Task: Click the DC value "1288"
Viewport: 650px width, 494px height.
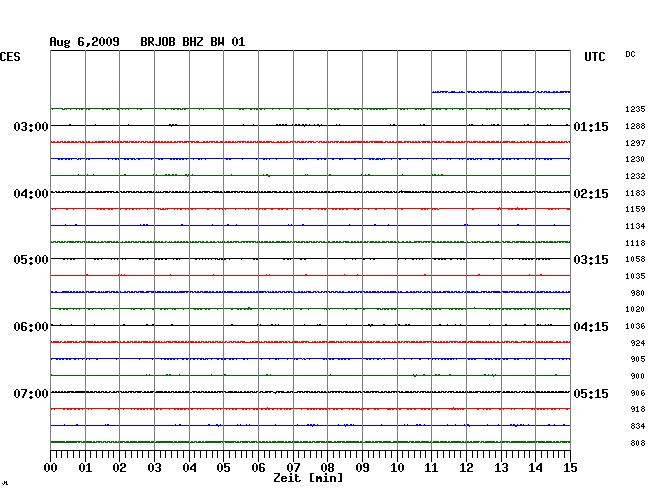Action: 635,126
